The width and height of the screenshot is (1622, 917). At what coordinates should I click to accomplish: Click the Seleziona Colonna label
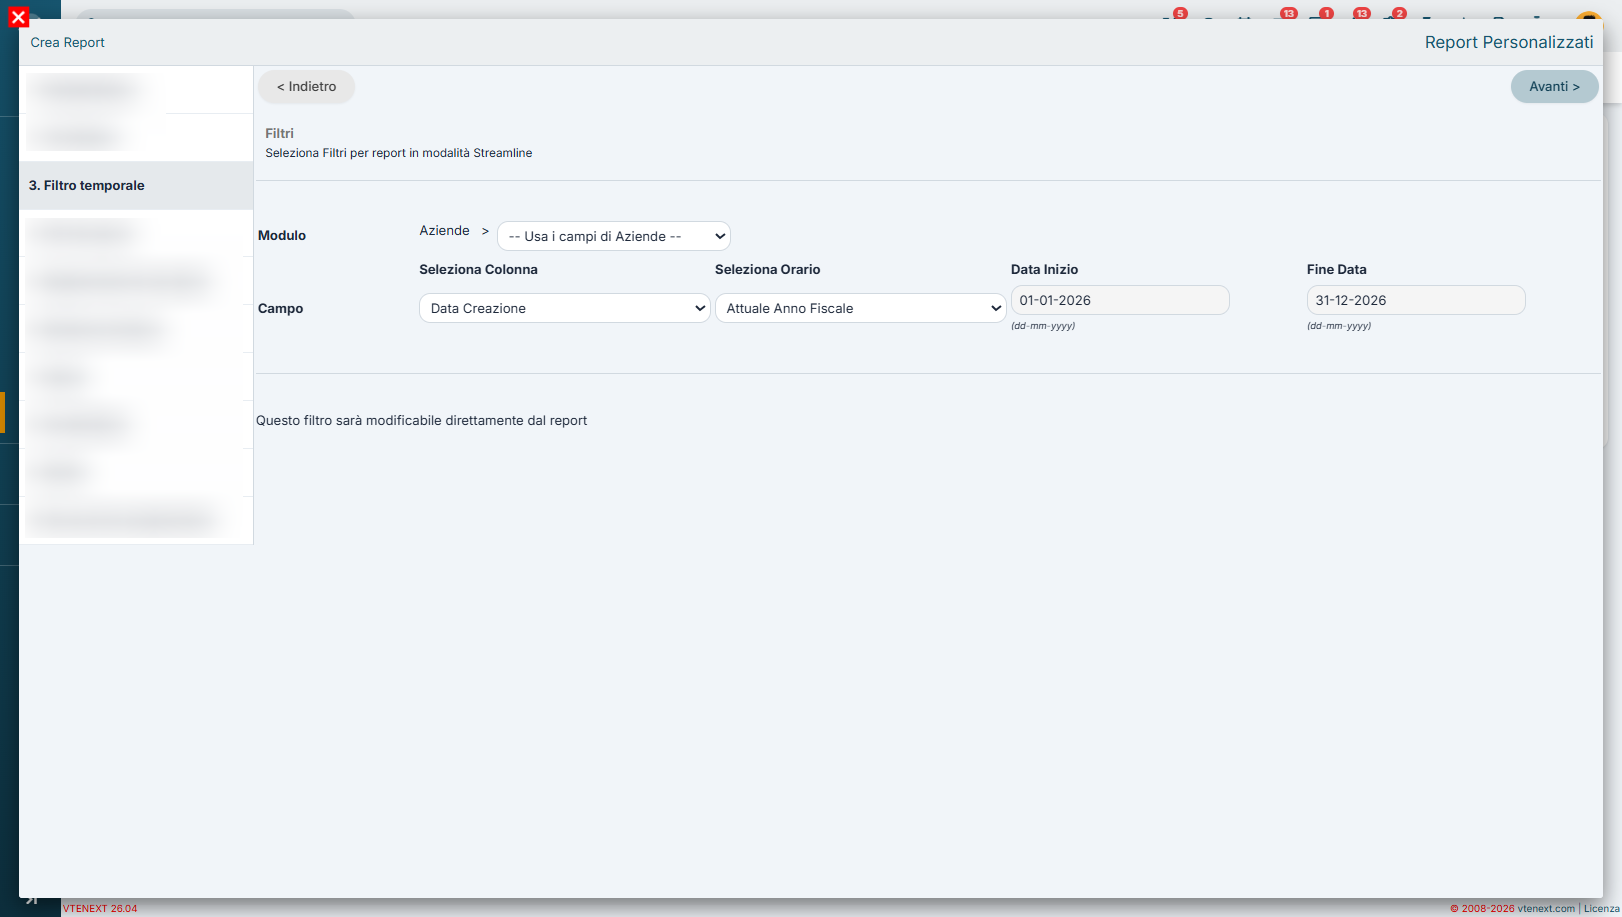point(478,269)
